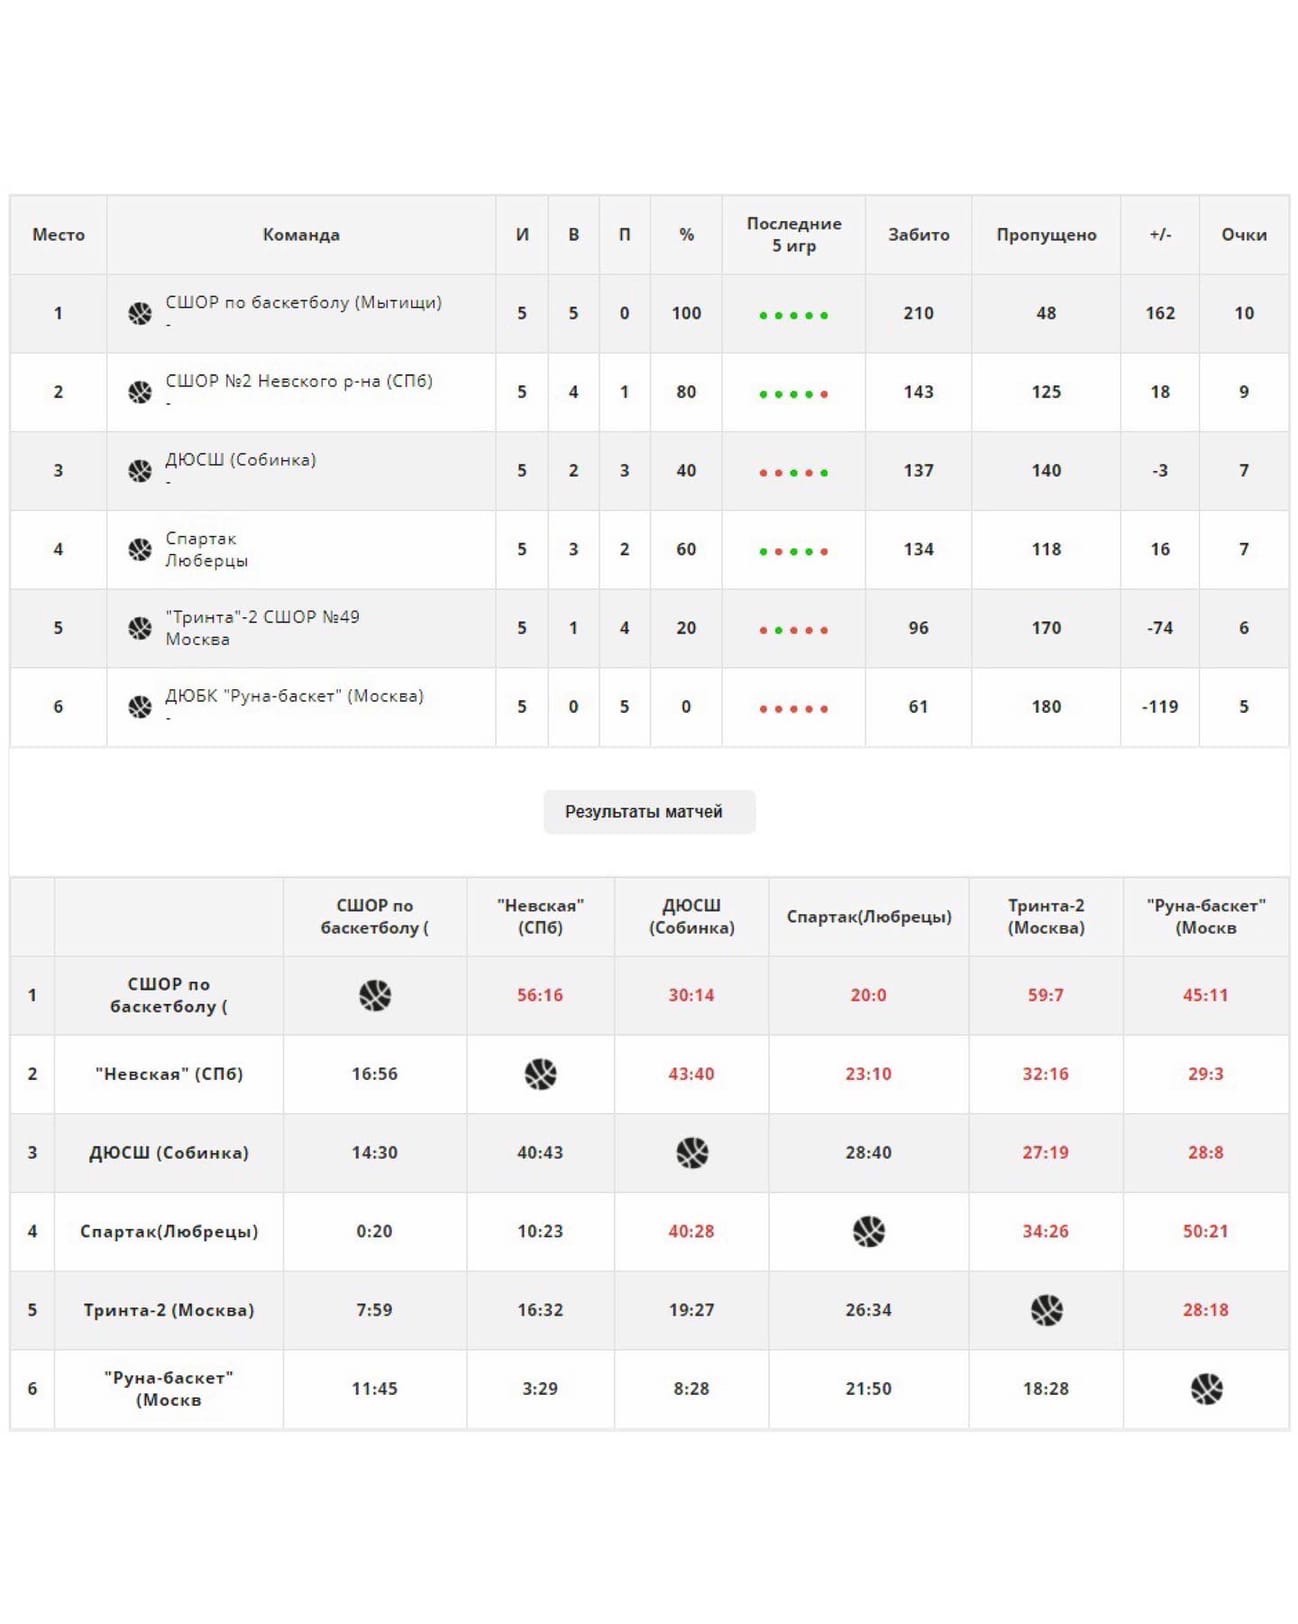Image resolution: width=1298 pixels, height=1624 pixels.
Task: Open team link ДЮБК "Руна-баскет" (Москва)
Action: (294, 696)
